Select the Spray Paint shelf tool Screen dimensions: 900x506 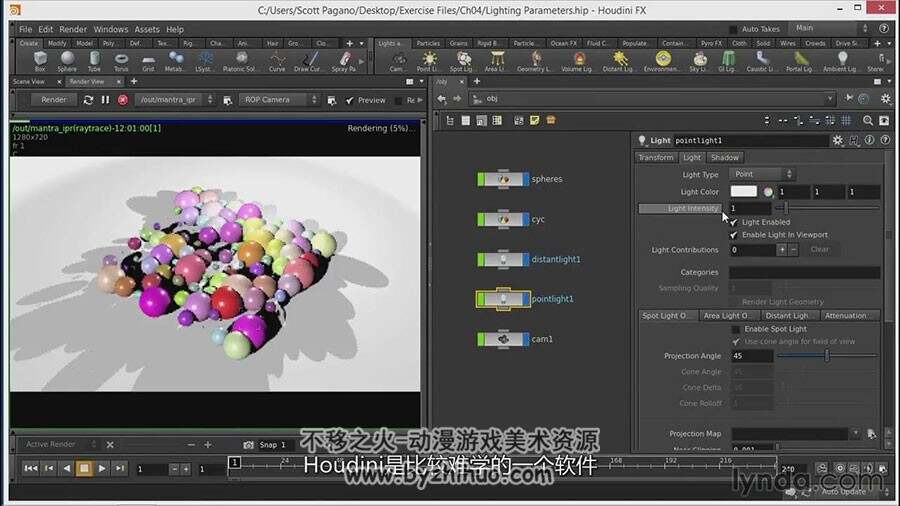pyautogui.click(x=344, y=61)
